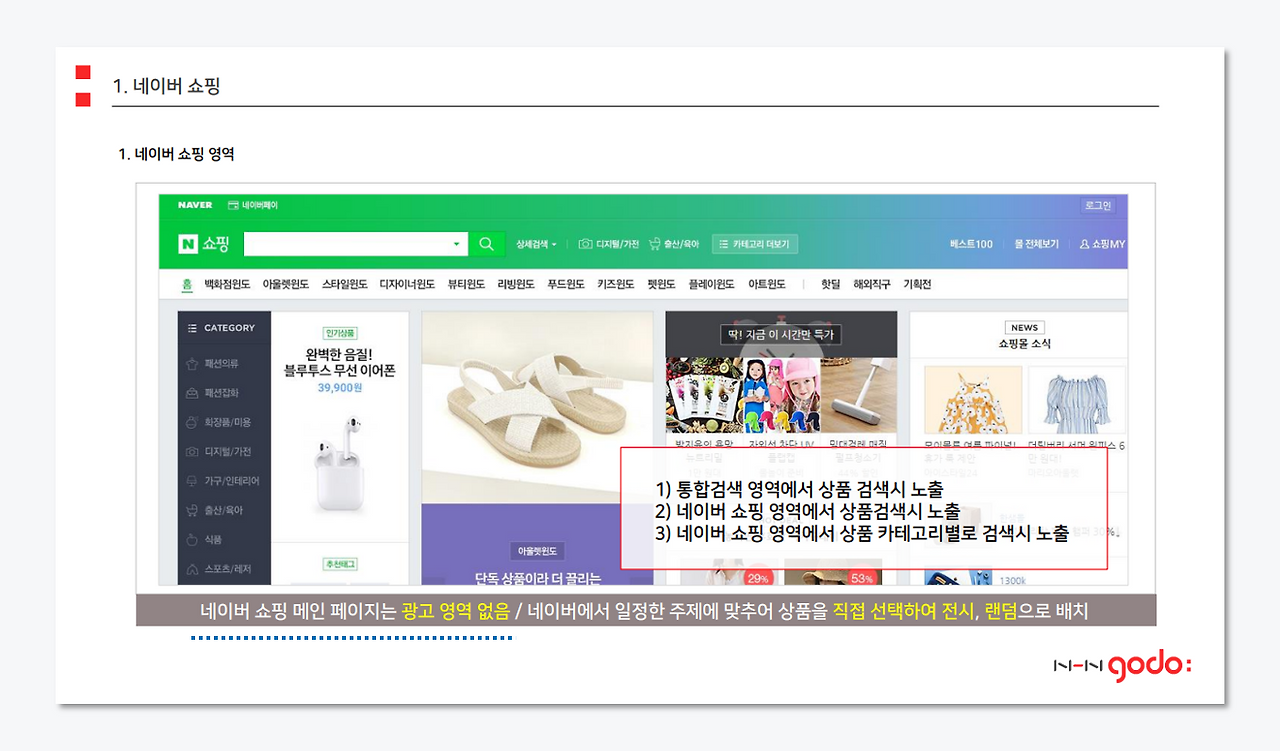Image resolution: width=1280 pixels, height=751 pixels.
Task: Select the 식품 category in the sidebar
Action: (204, 540)
